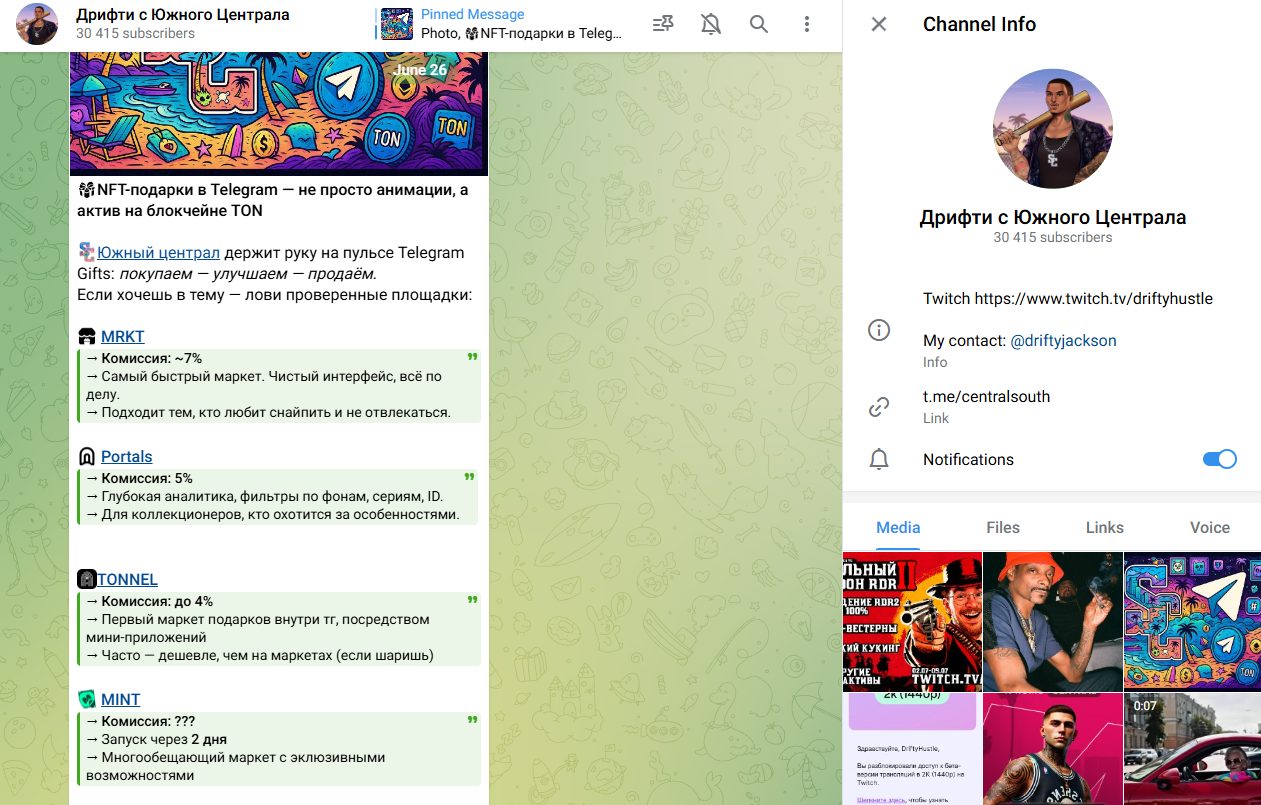
Task: Click the quote mark in MINT block
Action: (x=472, y=721)
